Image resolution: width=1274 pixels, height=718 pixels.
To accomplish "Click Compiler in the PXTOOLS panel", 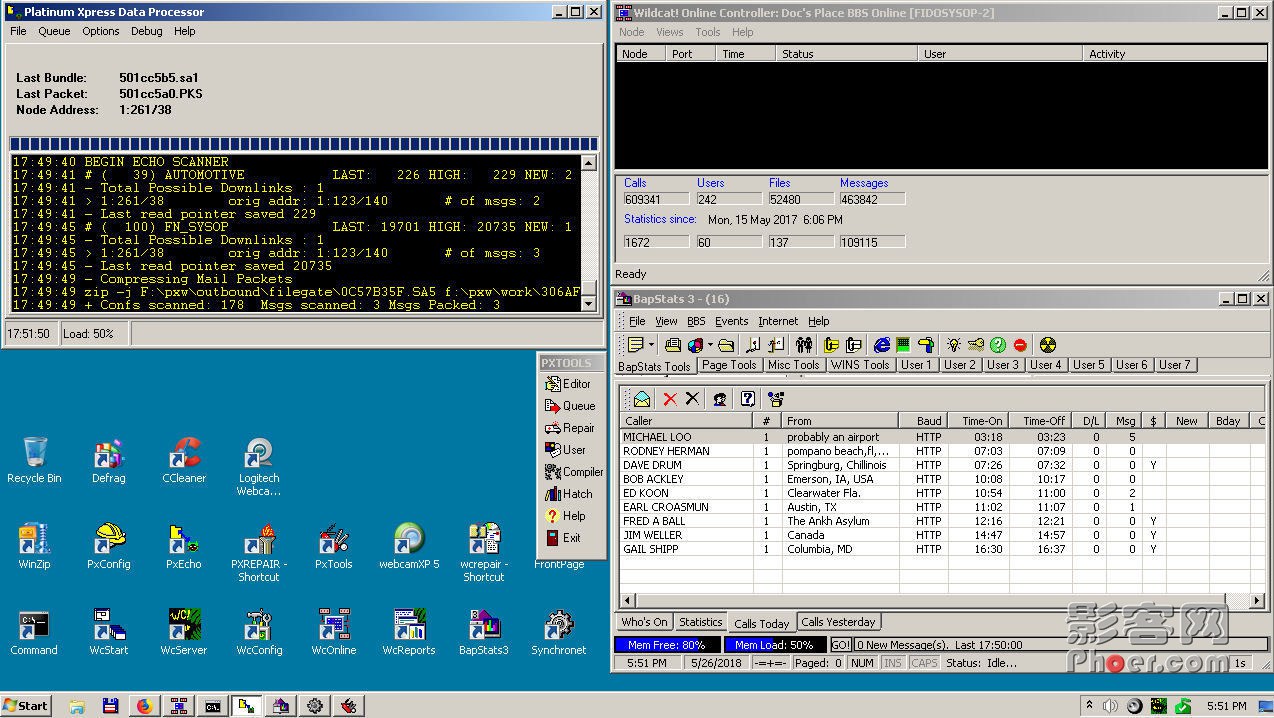I will pos(574,472).
